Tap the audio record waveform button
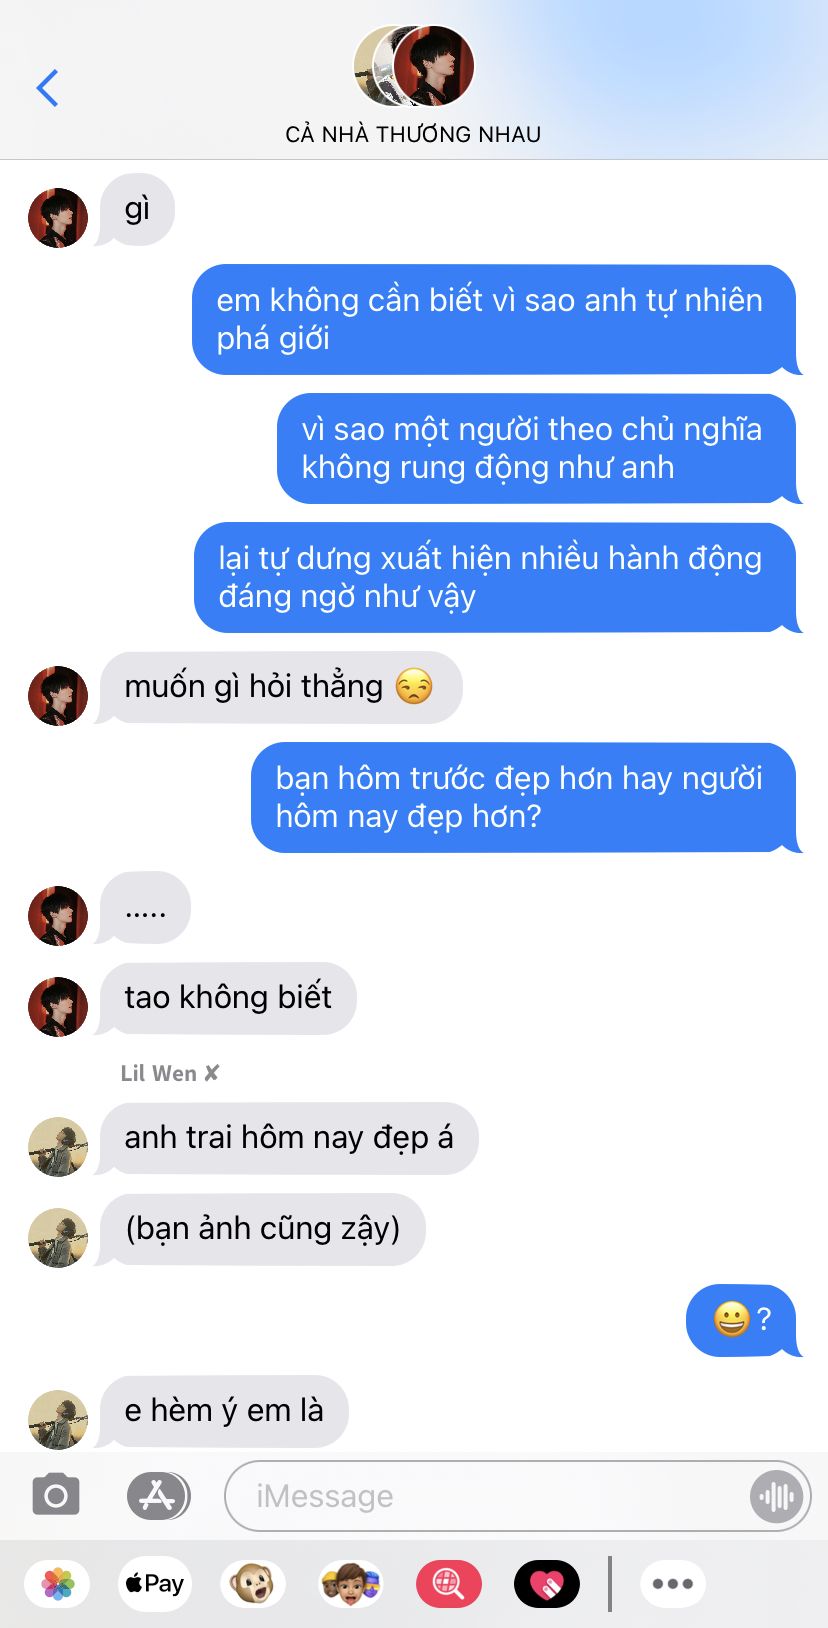 [x=776, y=1496]
